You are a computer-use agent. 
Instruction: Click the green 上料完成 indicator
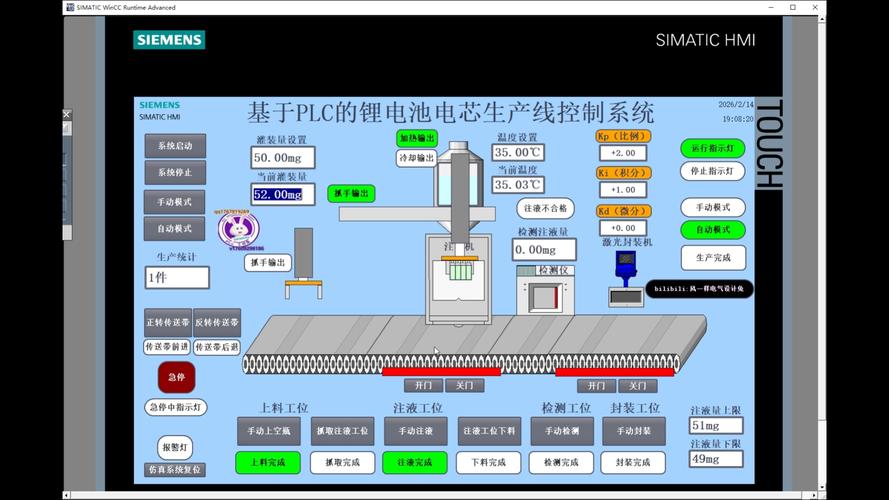click(268, 463)
